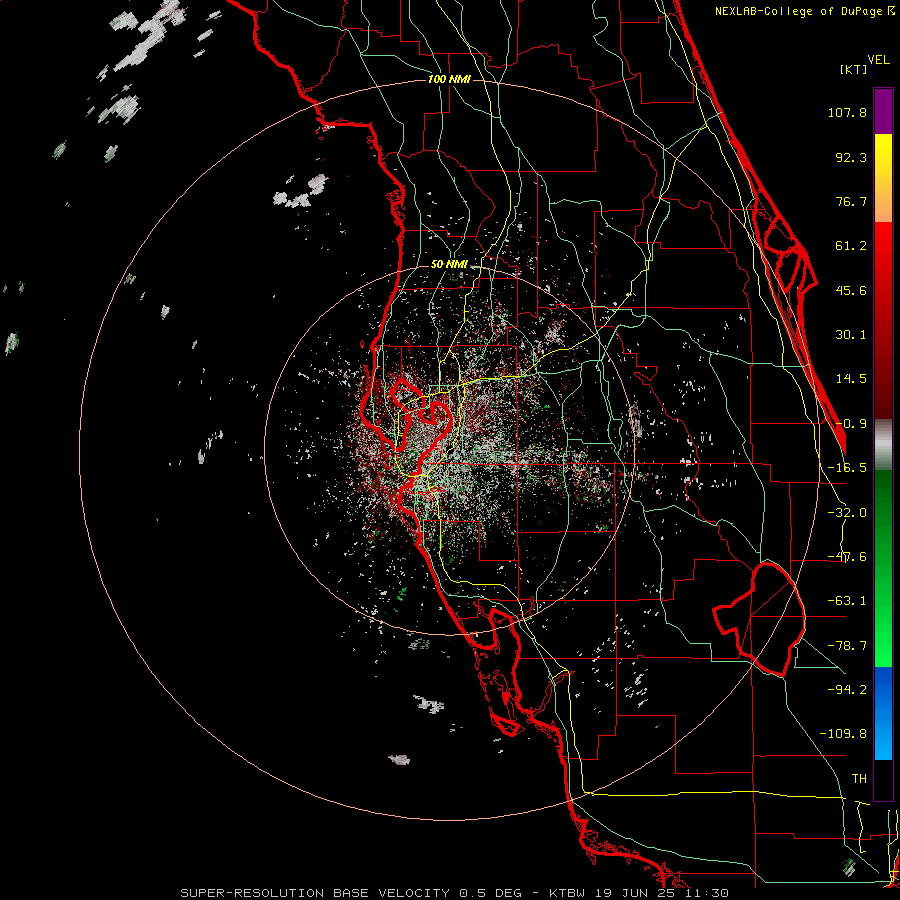The height and width of the screenshot is (900, 900).
Task: Click the 61.2 velocity scale value
Action: click(851, 246)
